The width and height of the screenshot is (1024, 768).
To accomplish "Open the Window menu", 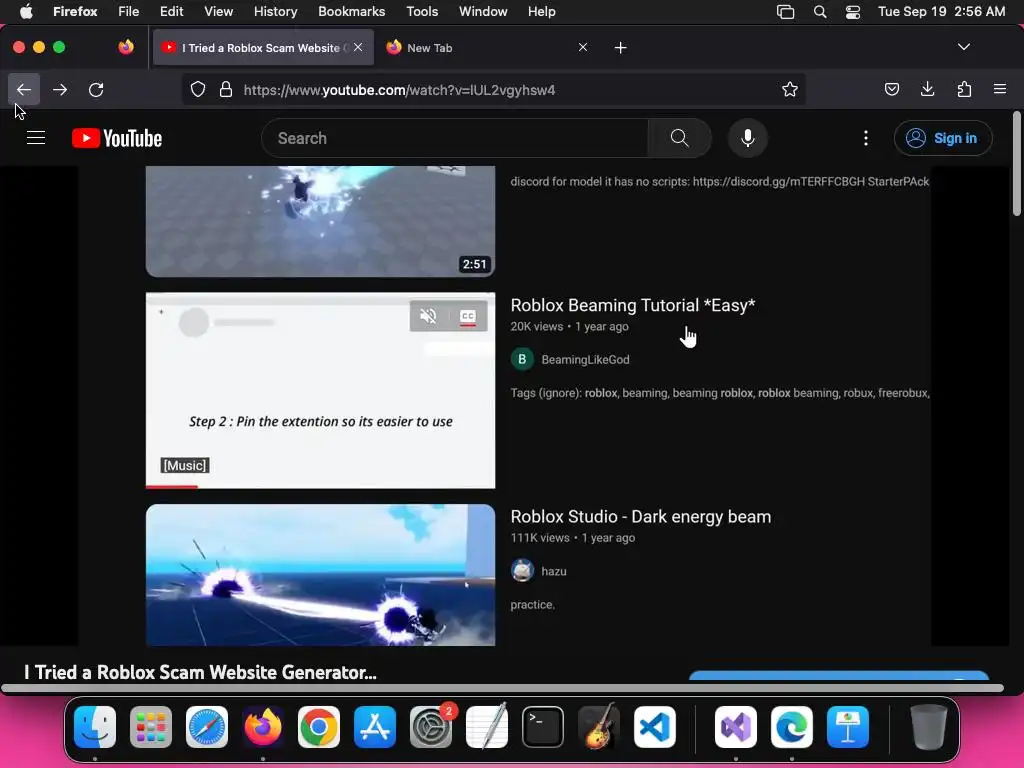I will coord(483,11).
